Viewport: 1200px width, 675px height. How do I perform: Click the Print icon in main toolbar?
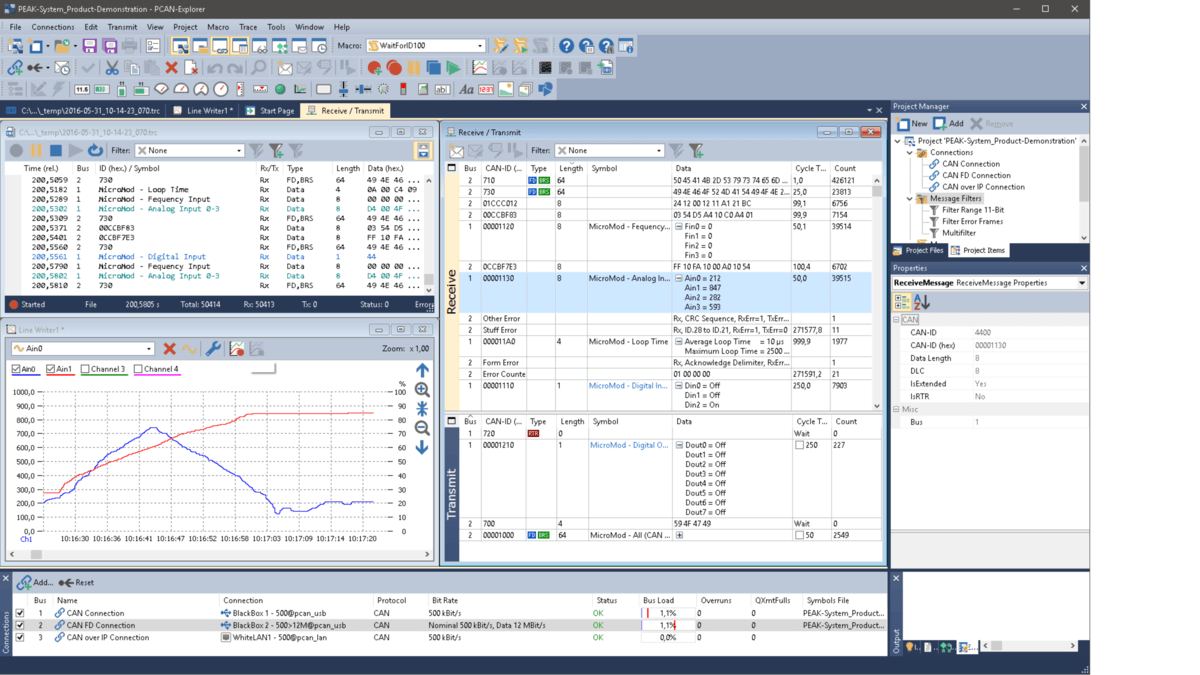pos(129,46)
